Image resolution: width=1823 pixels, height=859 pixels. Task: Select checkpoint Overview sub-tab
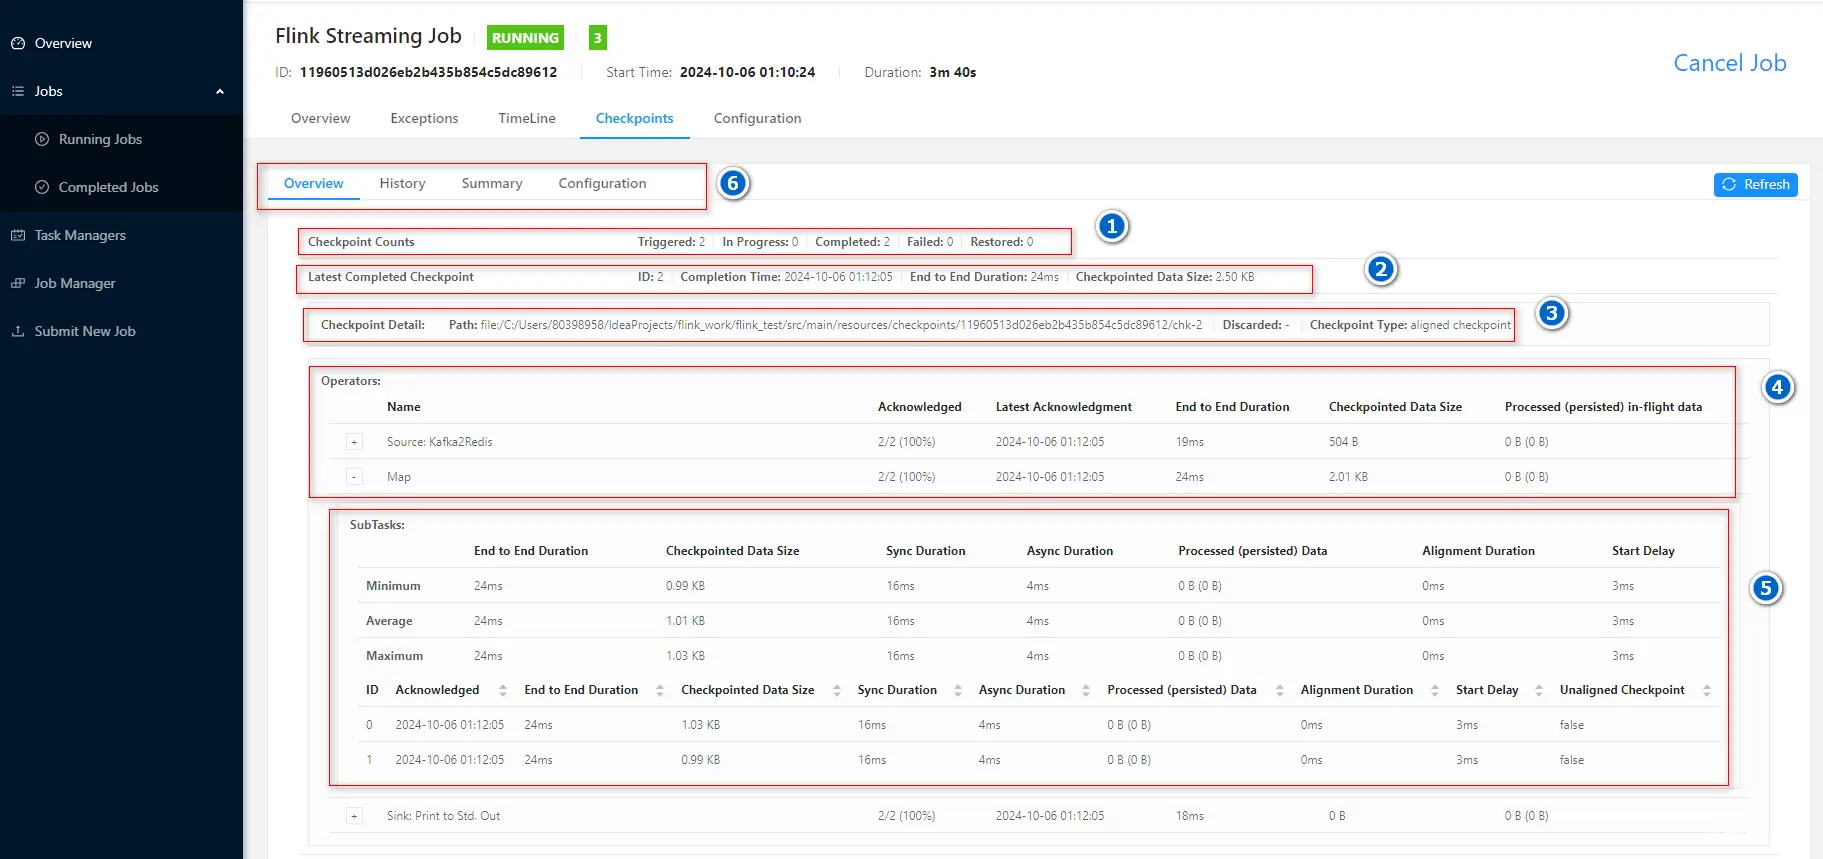coord(313,183)
